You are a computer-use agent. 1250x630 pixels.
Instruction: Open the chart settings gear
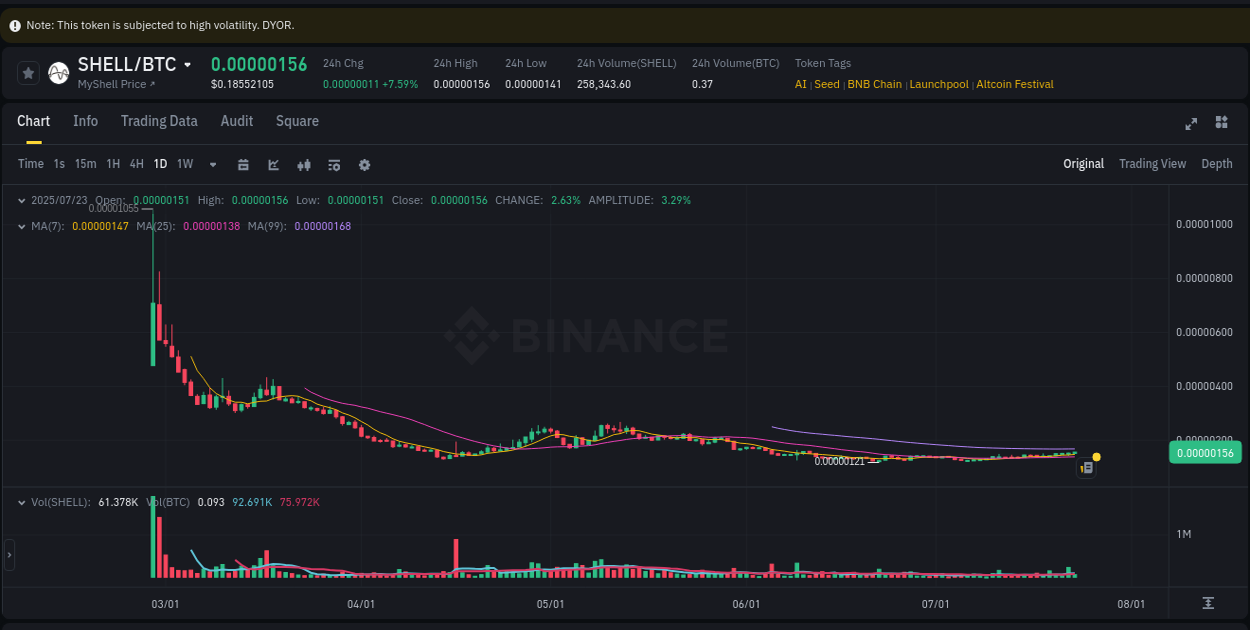pos(364,163)
